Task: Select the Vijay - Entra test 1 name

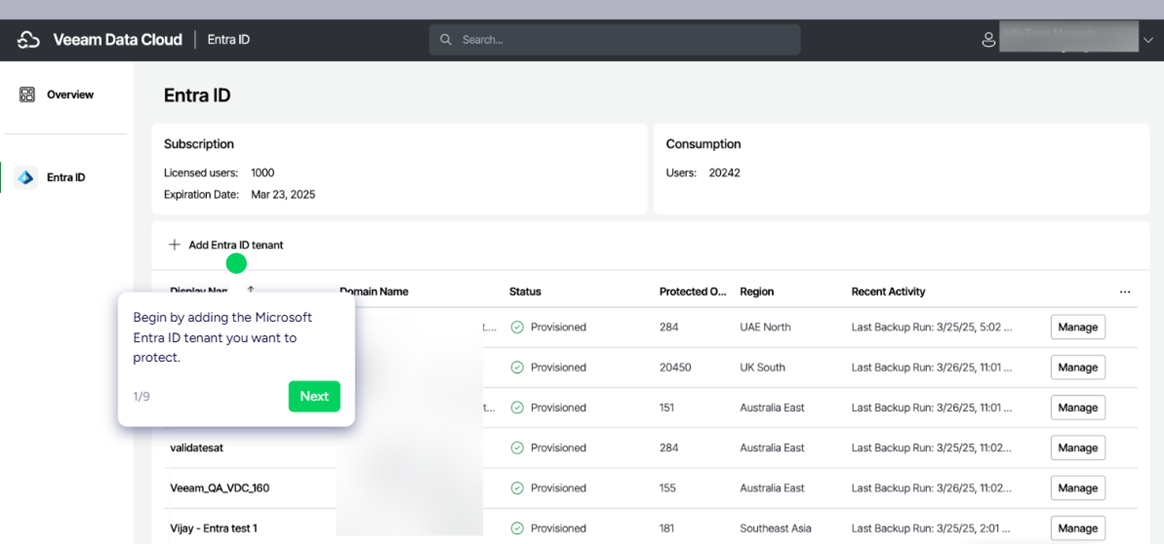Action: click(214, 528)
